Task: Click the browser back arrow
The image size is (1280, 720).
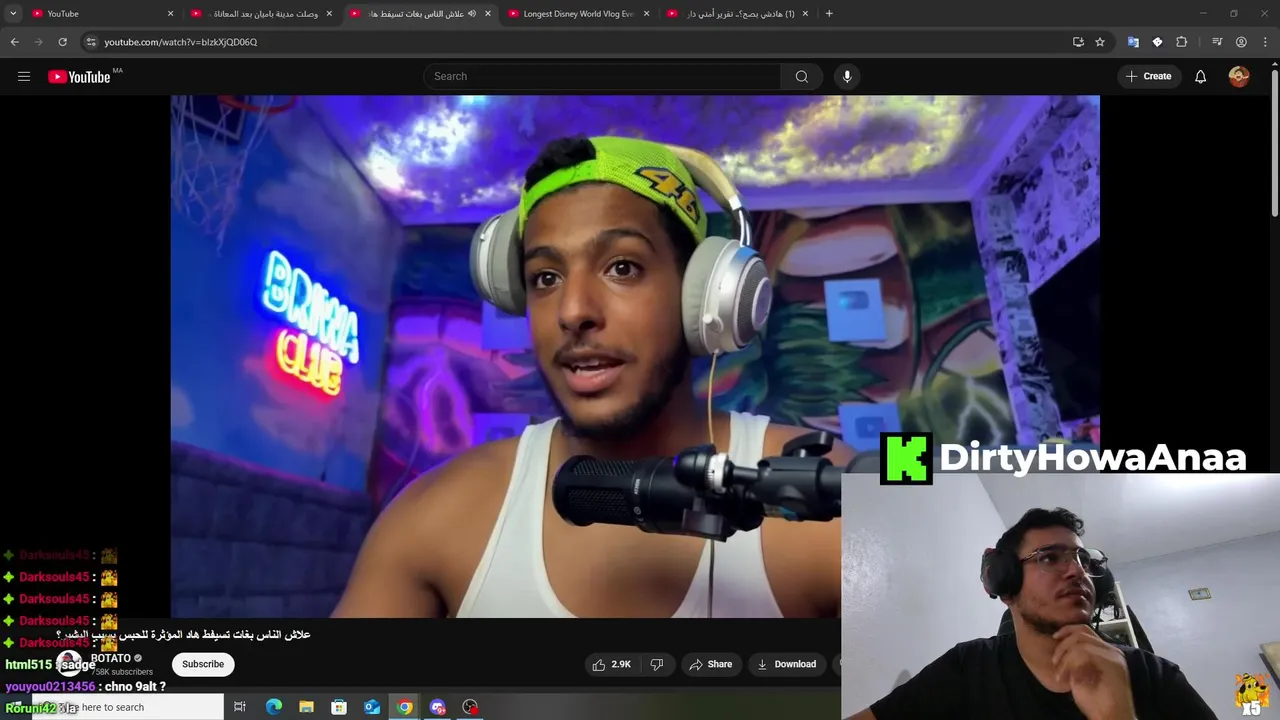Action: (15, 42)
